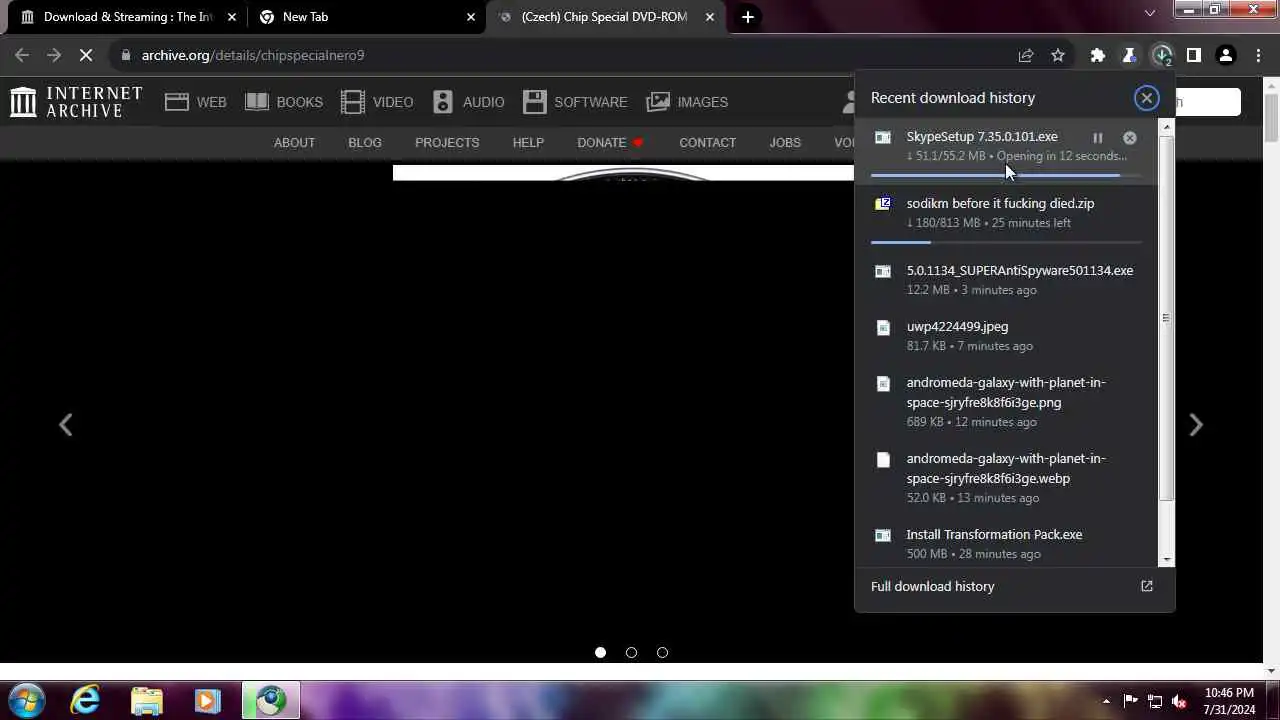
Task: Go back to previous page
Action: [x=22, y=56]
